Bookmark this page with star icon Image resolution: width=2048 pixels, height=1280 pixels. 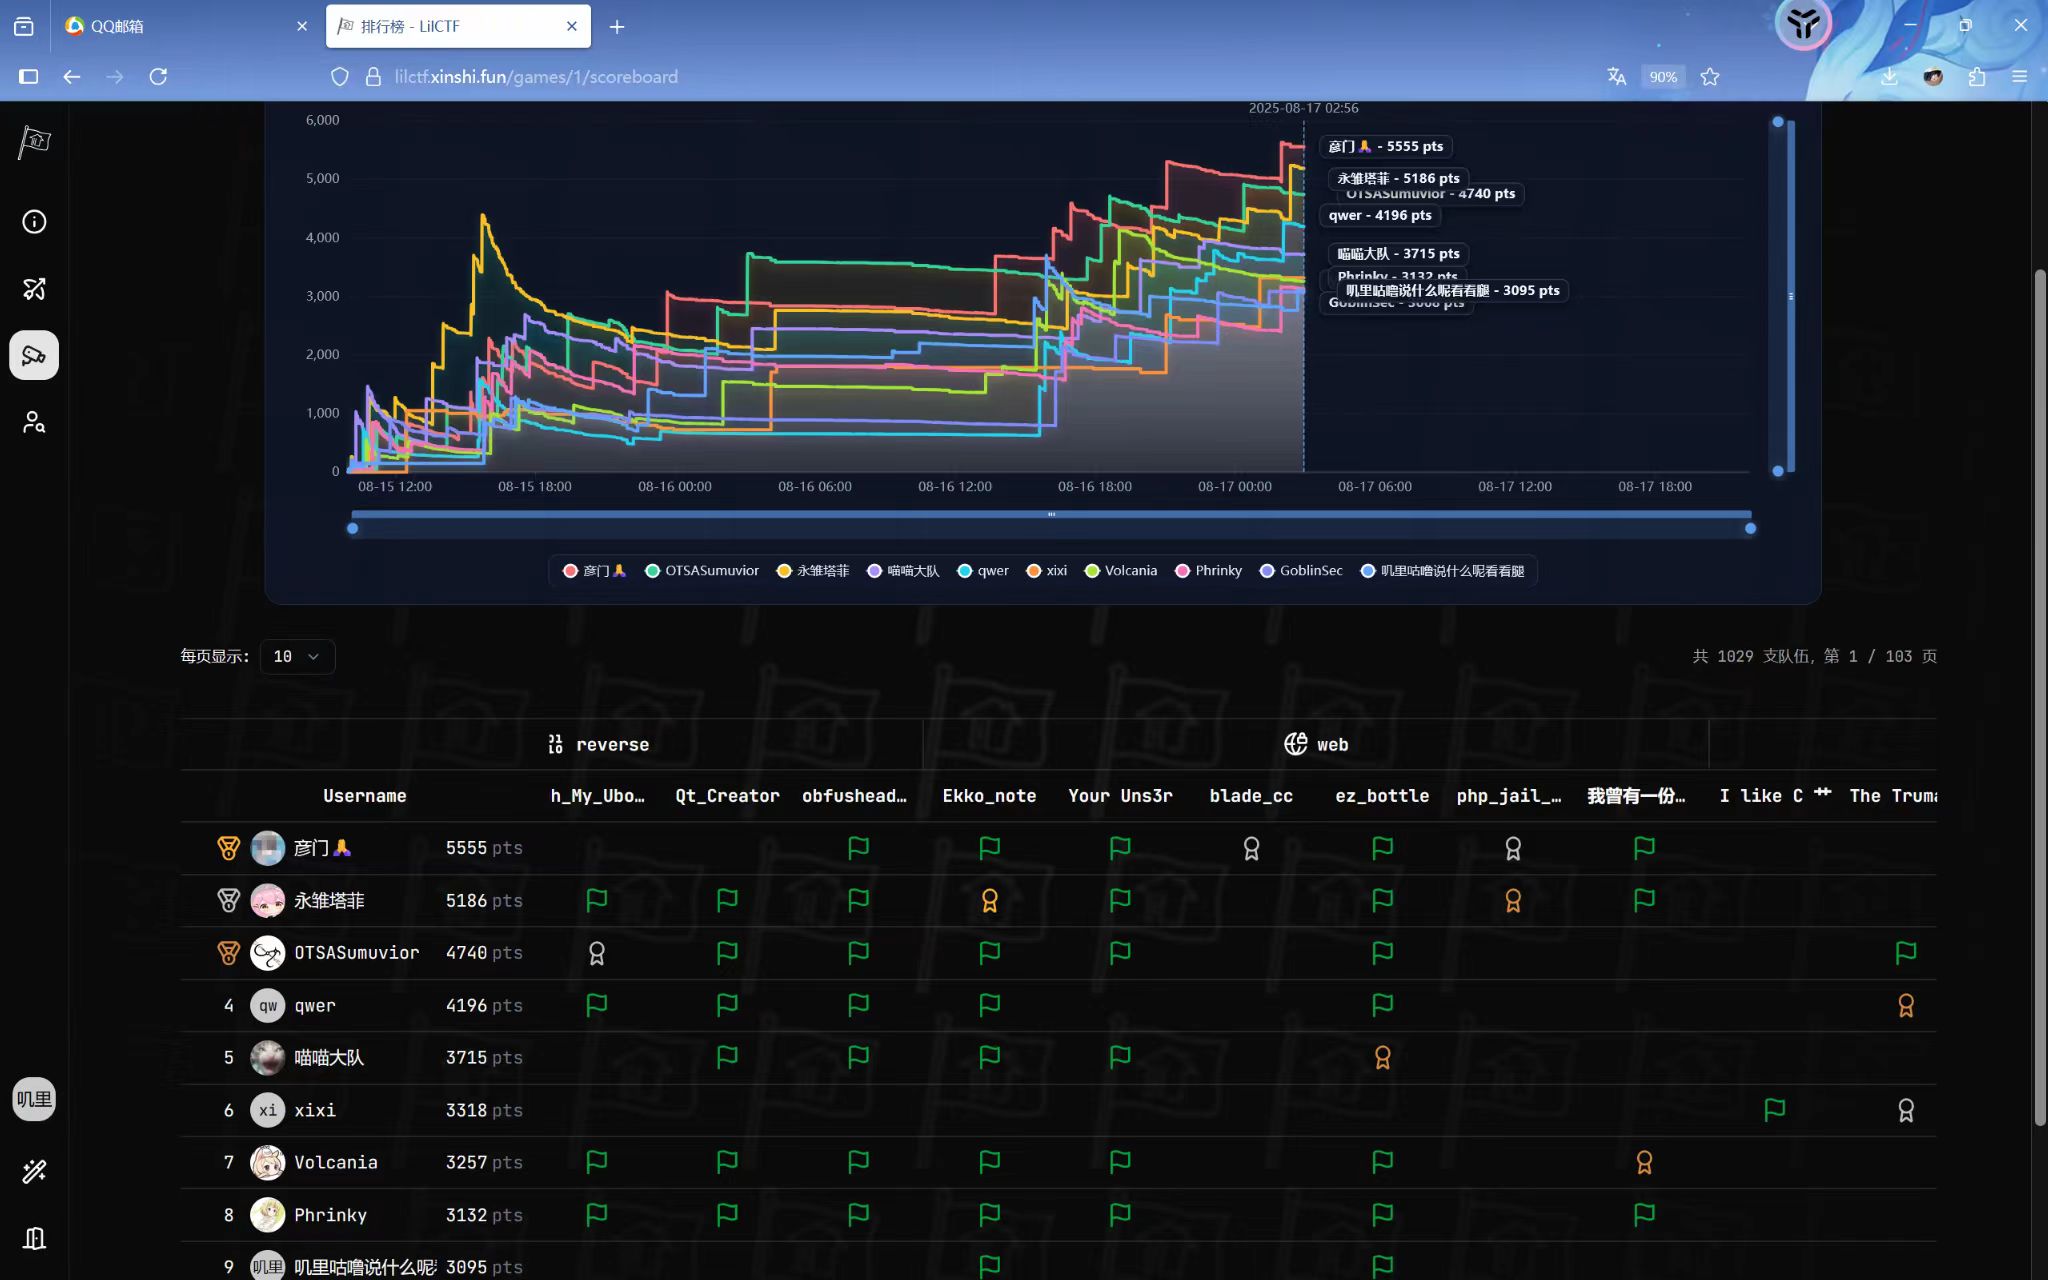tap(1710, 77)
